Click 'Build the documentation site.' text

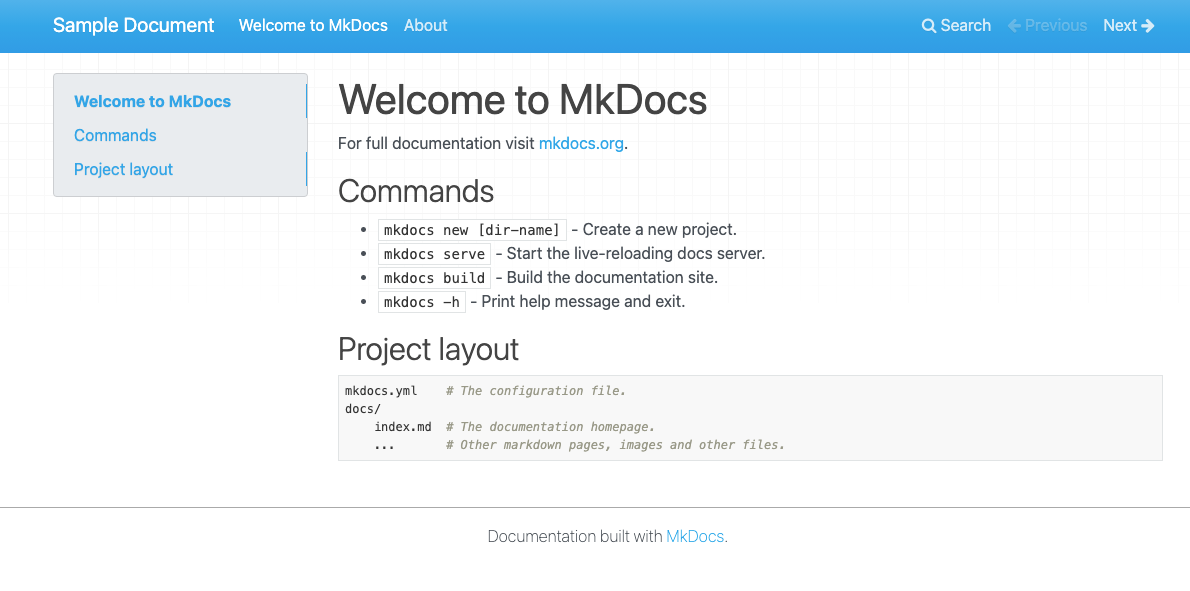click(x=612, y=278)
